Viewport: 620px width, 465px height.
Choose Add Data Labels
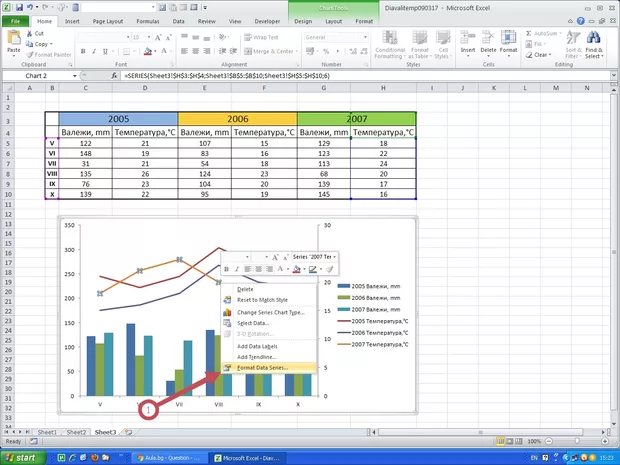click(257, 346)
